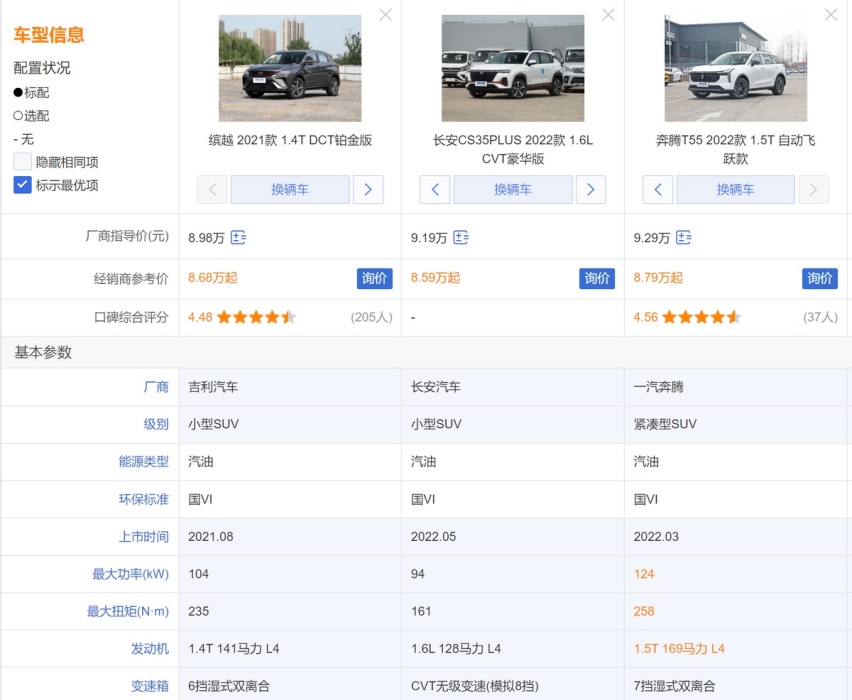Image resolution: width=852 pixels, height=700 pixels.
Task: Click dealer price 8.79万起
Action: click(658, 278)
